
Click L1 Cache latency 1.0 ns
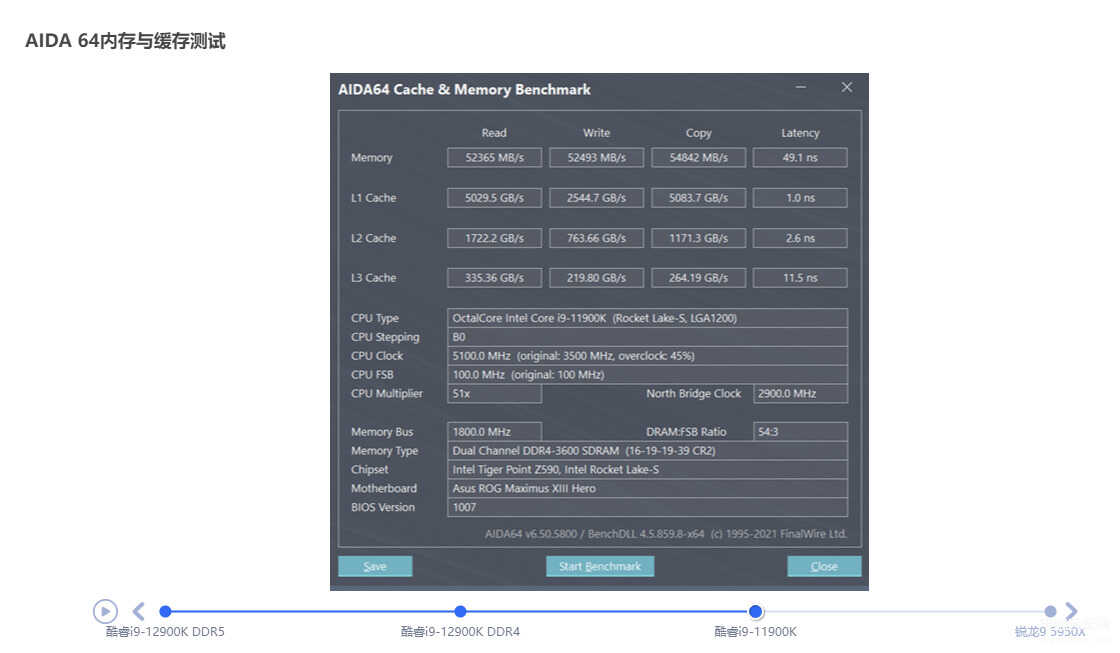(801, 198)
